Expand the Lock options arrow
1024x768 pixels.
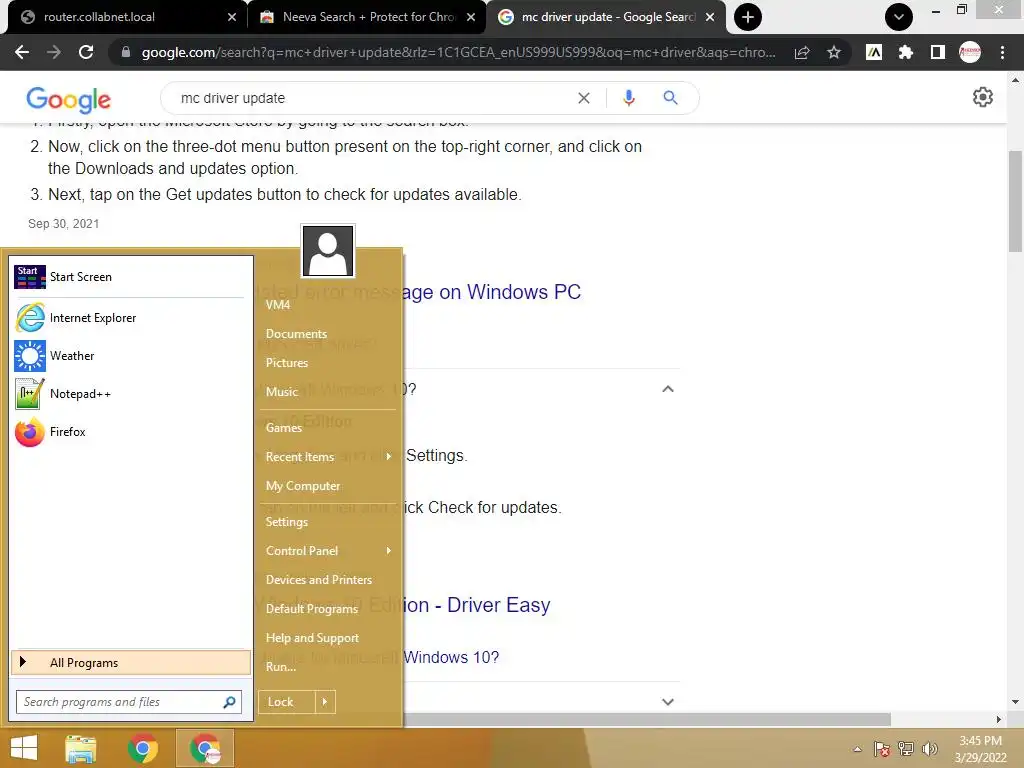pyautogui.click(x=325, y=702)
